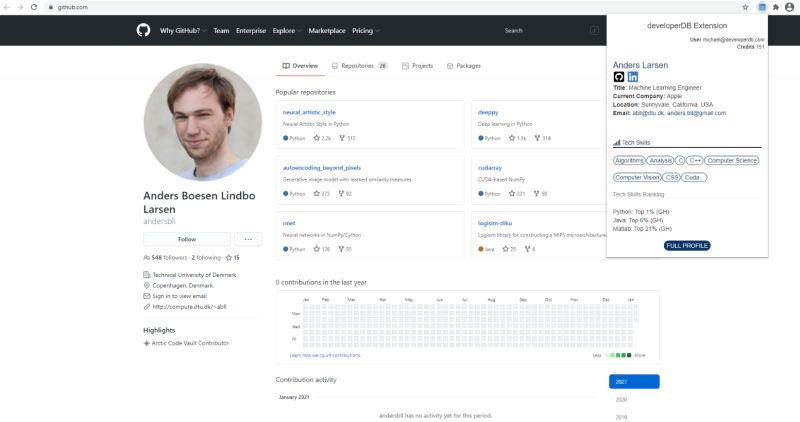
Task: Click the starred count star icon near followers
Action: 229,258
